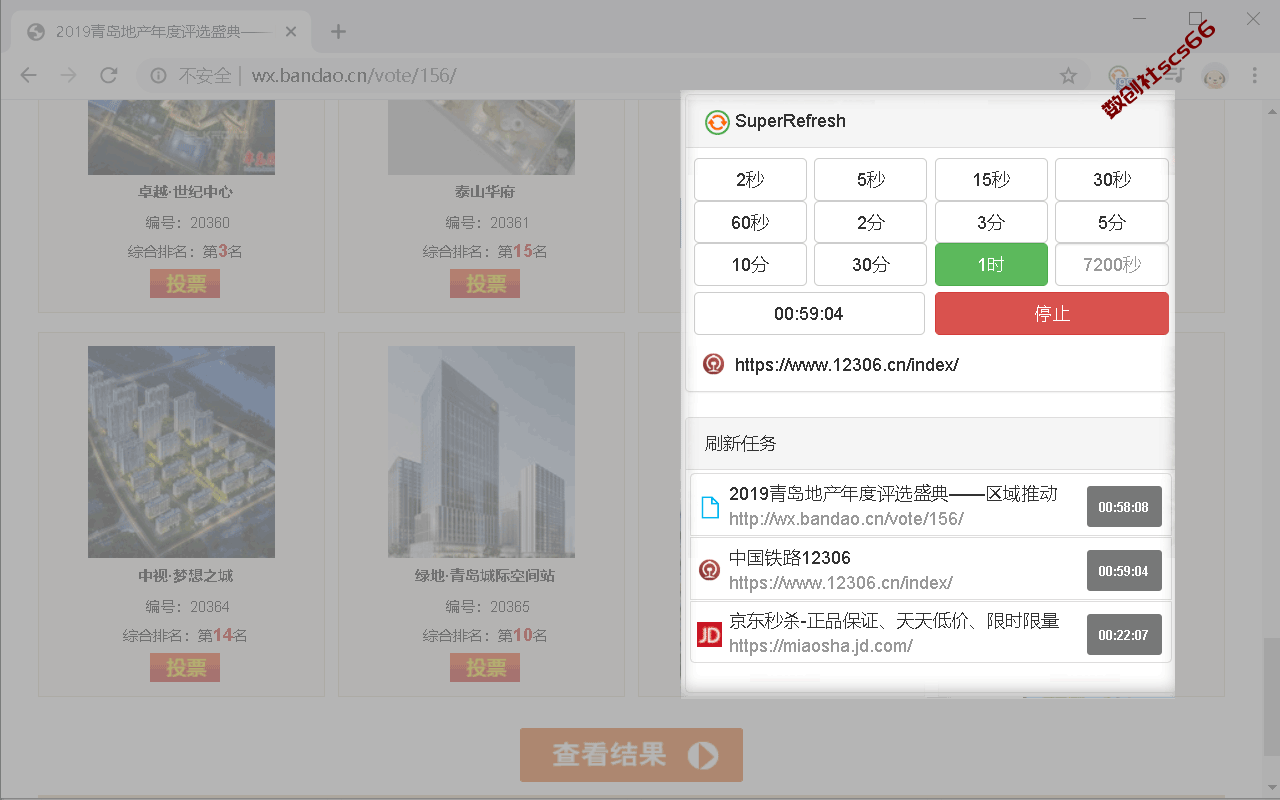Vote for 泰山华府 with 投票 button
The image size is (1280, 800).
click(485, 284)
